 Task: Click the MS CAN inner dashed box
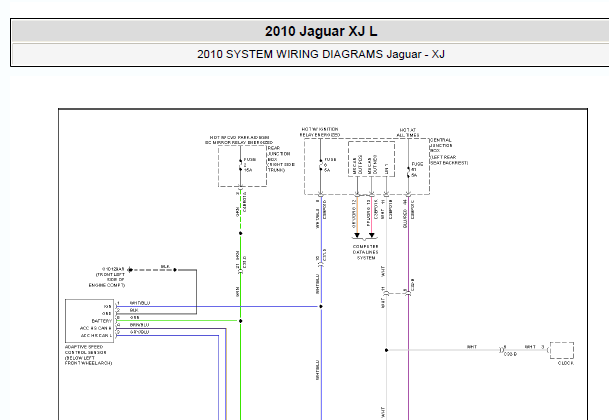coord(372,159)
